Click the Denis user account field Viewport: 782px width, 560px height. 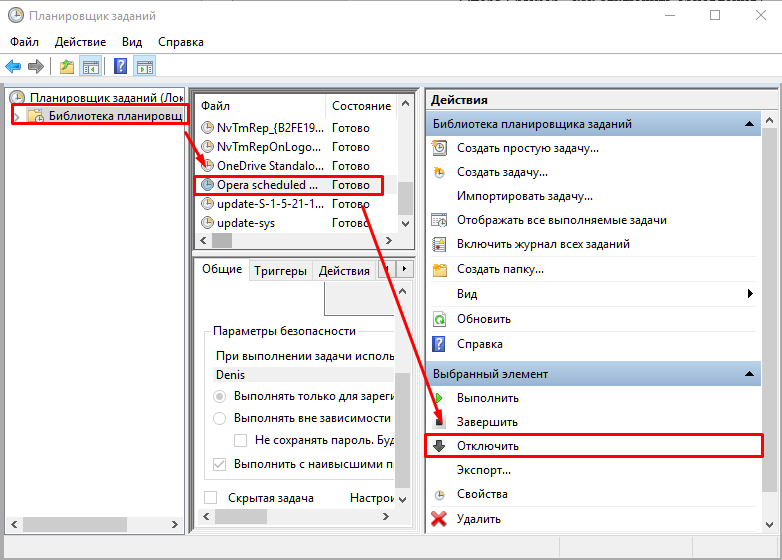coord(303,374)
